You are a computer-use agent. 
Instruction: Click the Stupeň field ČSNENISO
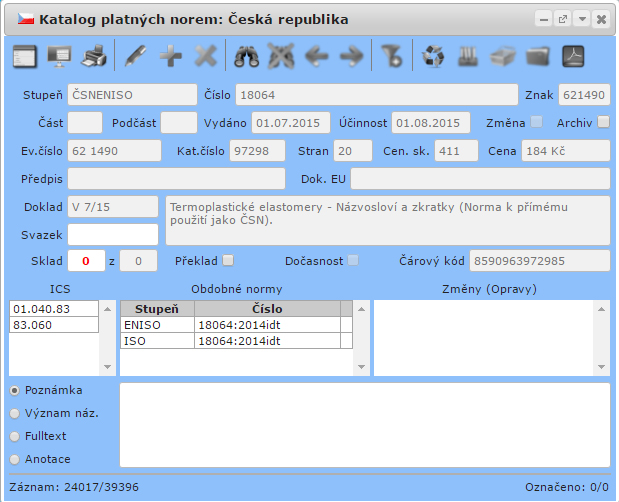pyautogui.click(x=132, y=95)
